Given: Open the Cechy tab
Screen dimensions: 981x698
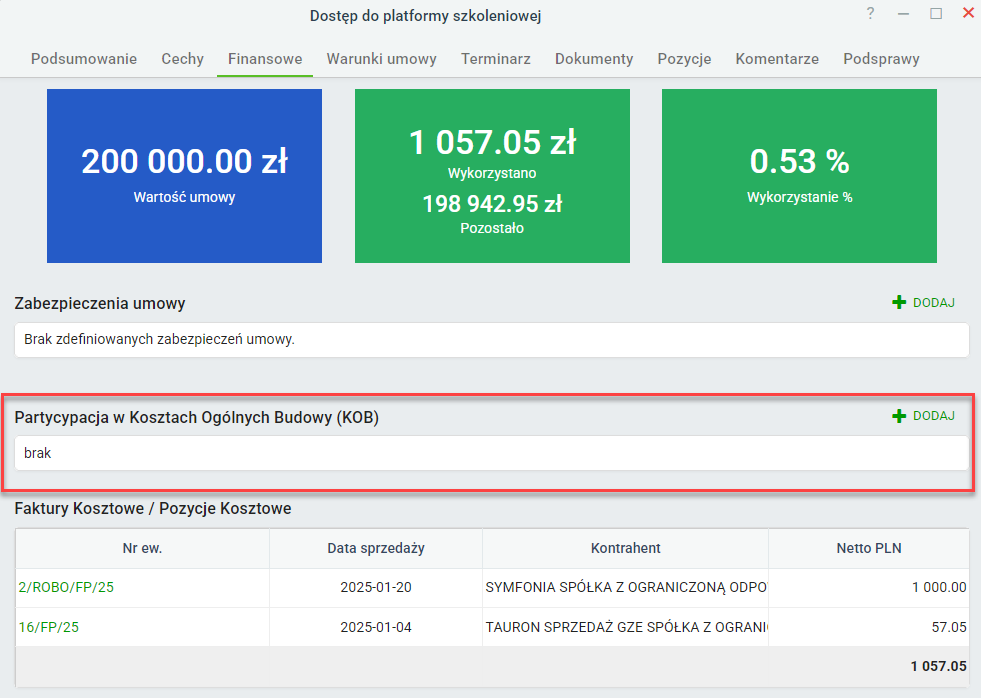Looking at the screenshot, I should [x=183, y=59].
